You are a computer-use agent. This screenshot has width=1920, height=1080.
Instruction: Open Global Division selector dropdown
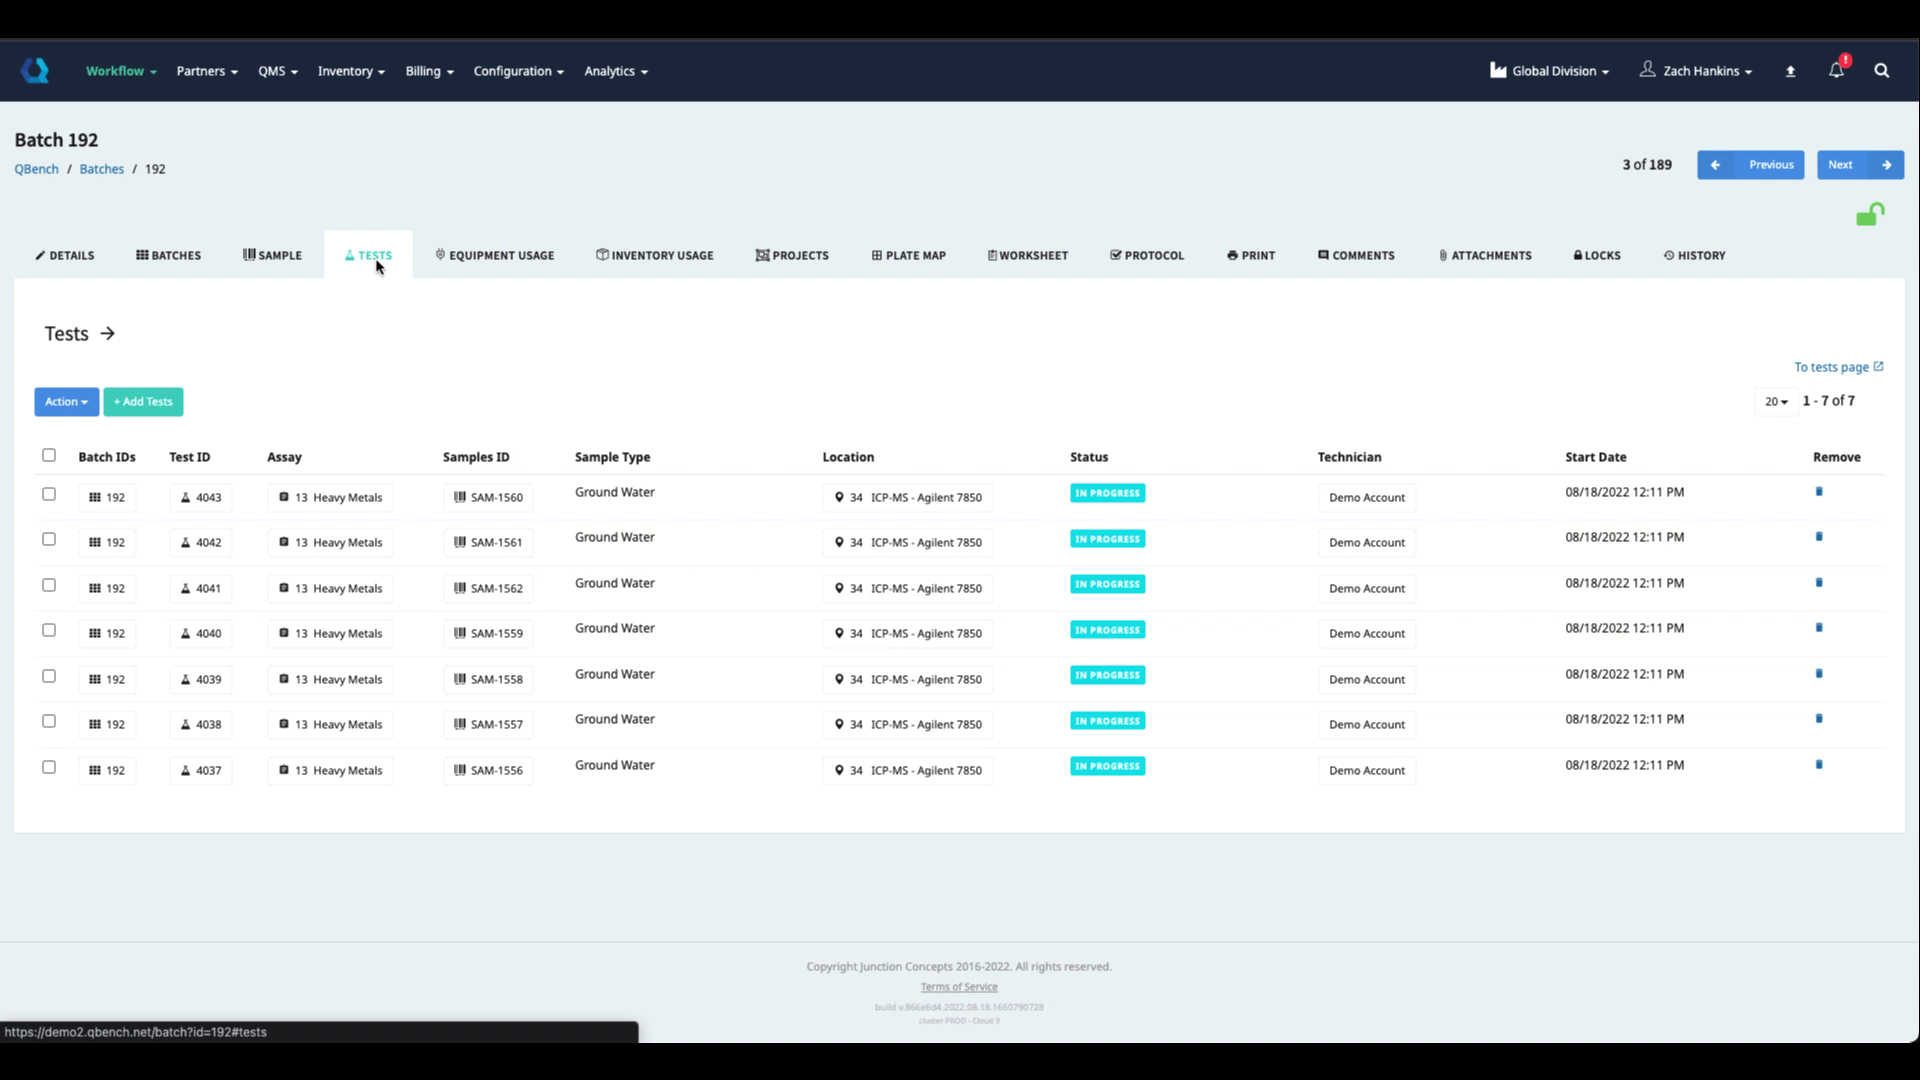pos(1549,71)
